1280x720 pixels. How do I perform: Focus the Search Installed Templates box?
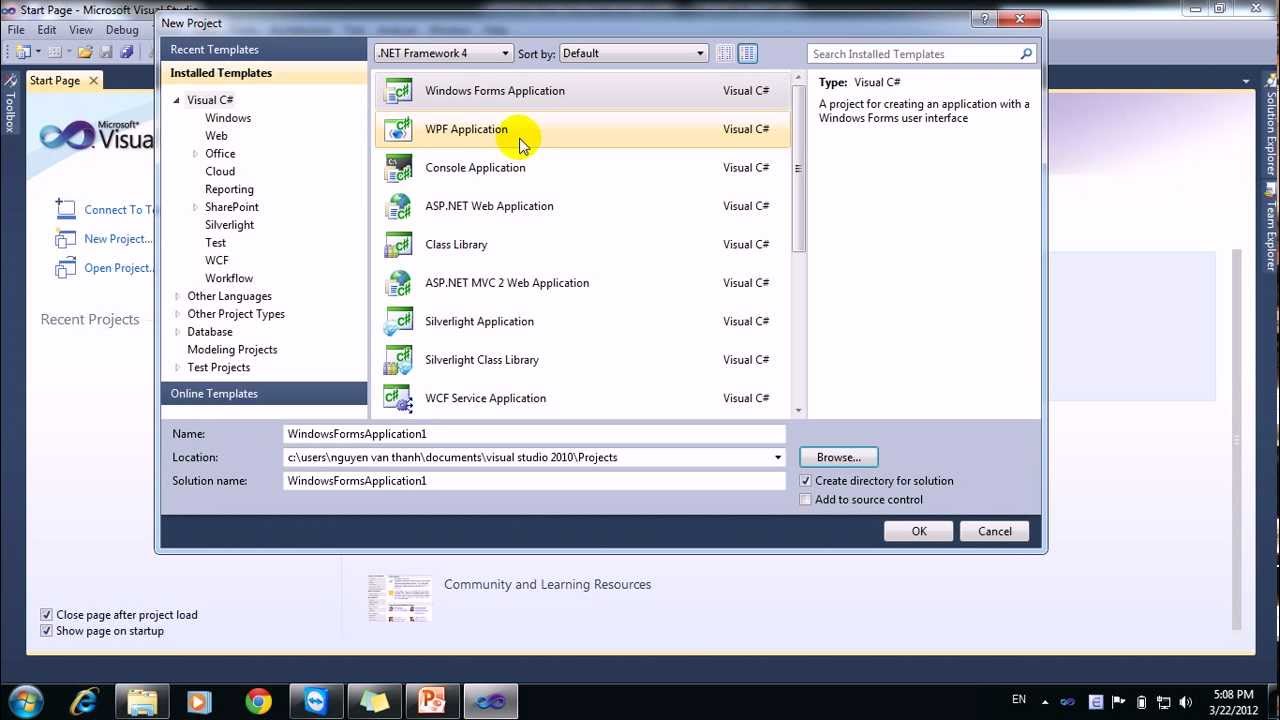coord(913,54)
